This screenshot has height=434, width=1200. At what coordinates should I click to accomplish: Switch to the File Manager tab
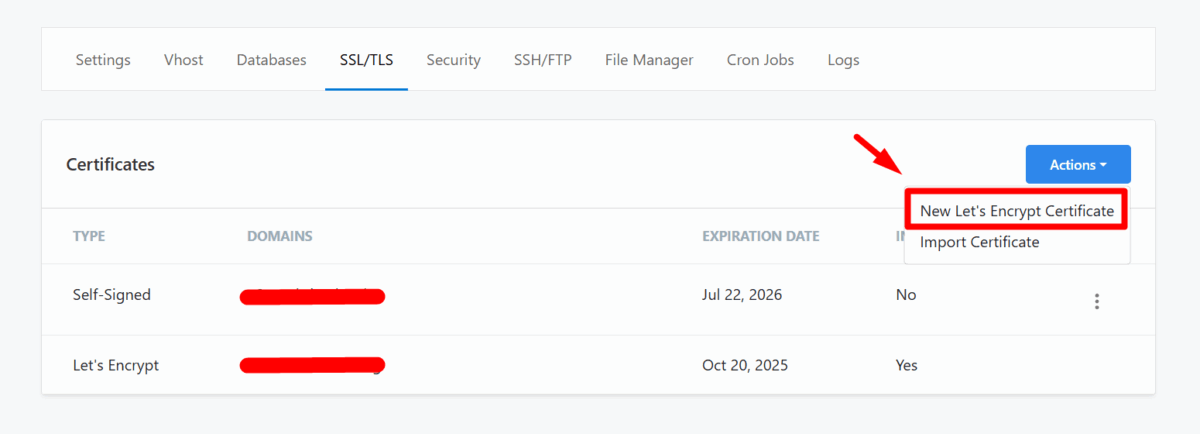(x=649, y=60)
